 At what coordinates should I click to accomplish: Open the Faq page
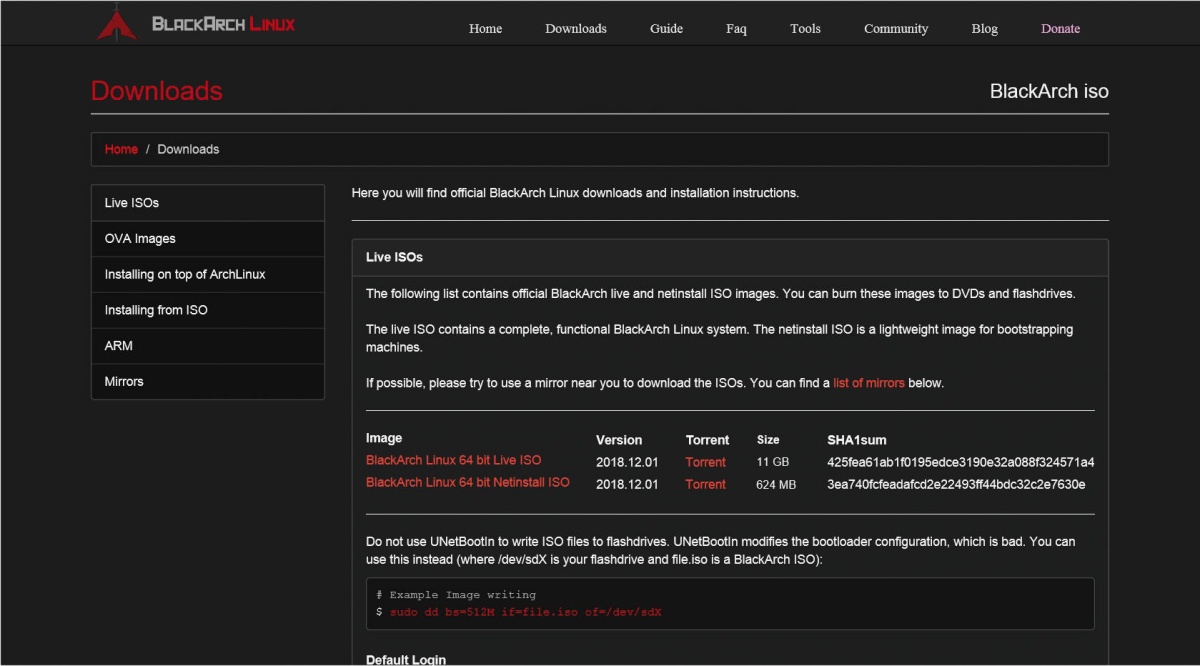[736, 28]
